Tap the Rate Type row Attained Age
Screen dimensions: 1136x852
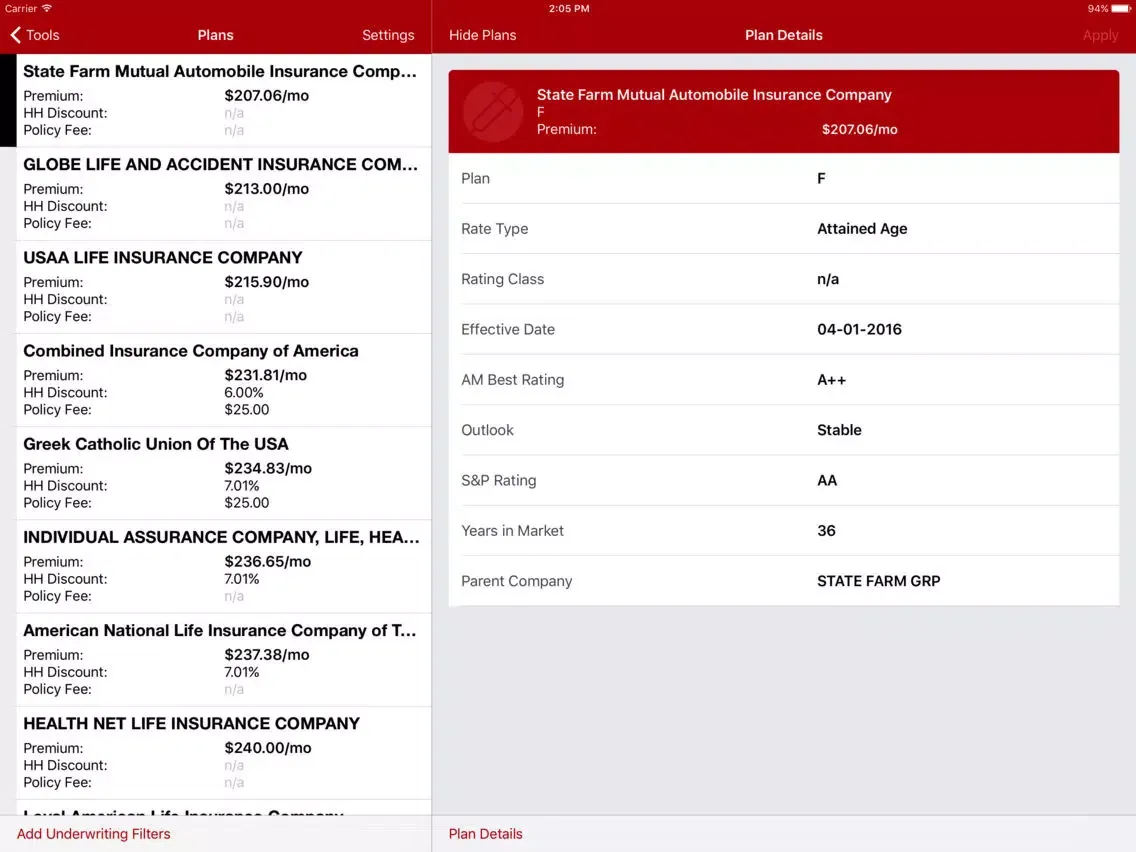click(784, 229)
